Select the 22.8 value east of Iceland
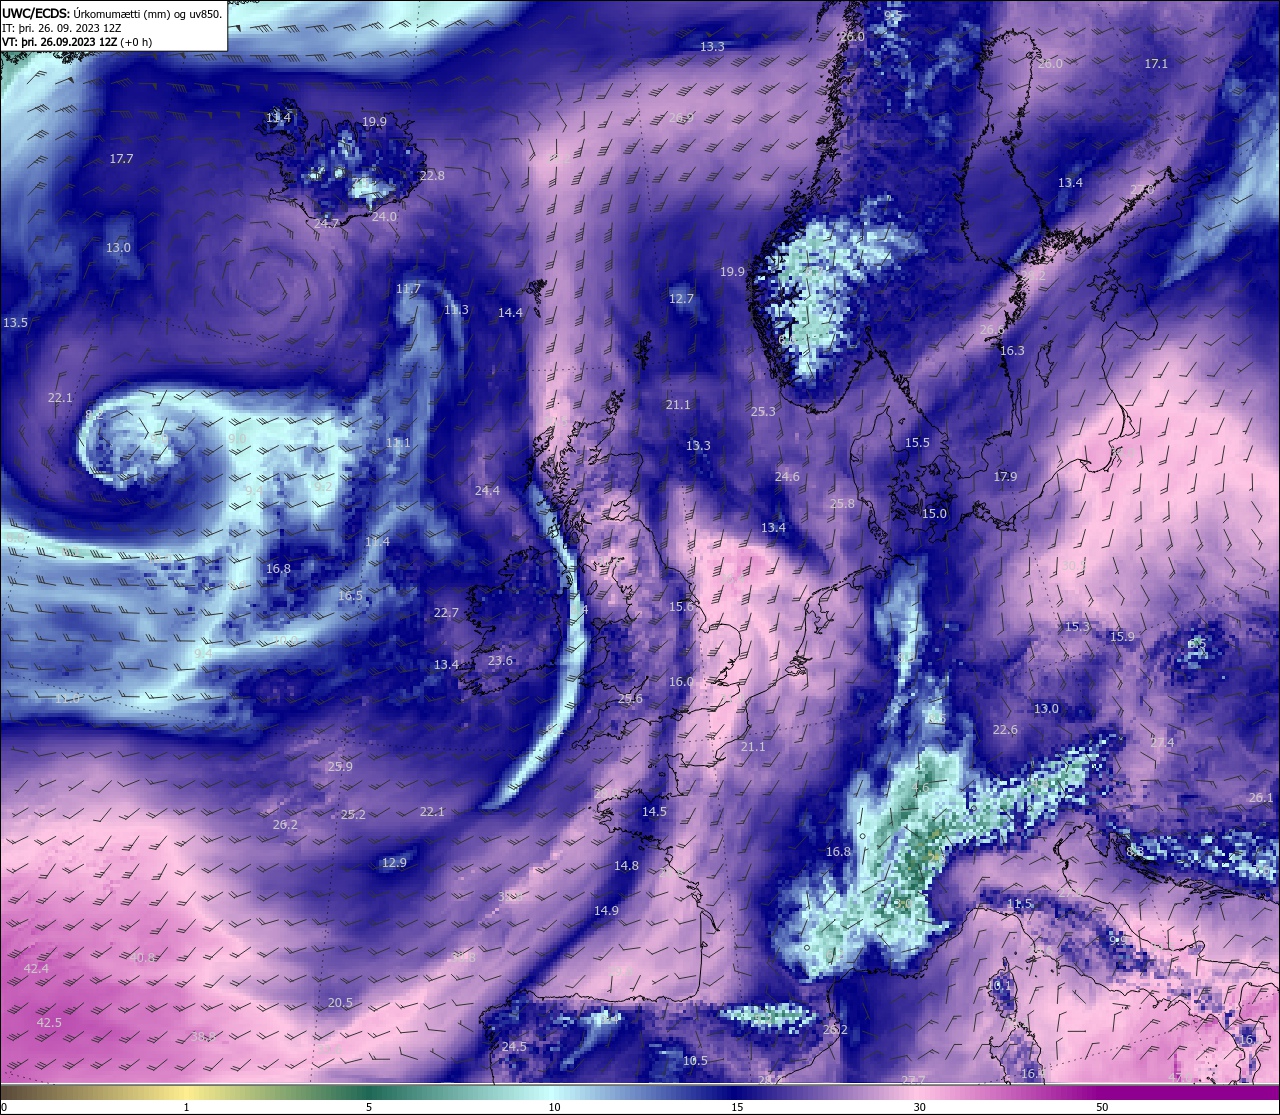This screenshot has width=1280, height=1115. (x=432, y=175)
